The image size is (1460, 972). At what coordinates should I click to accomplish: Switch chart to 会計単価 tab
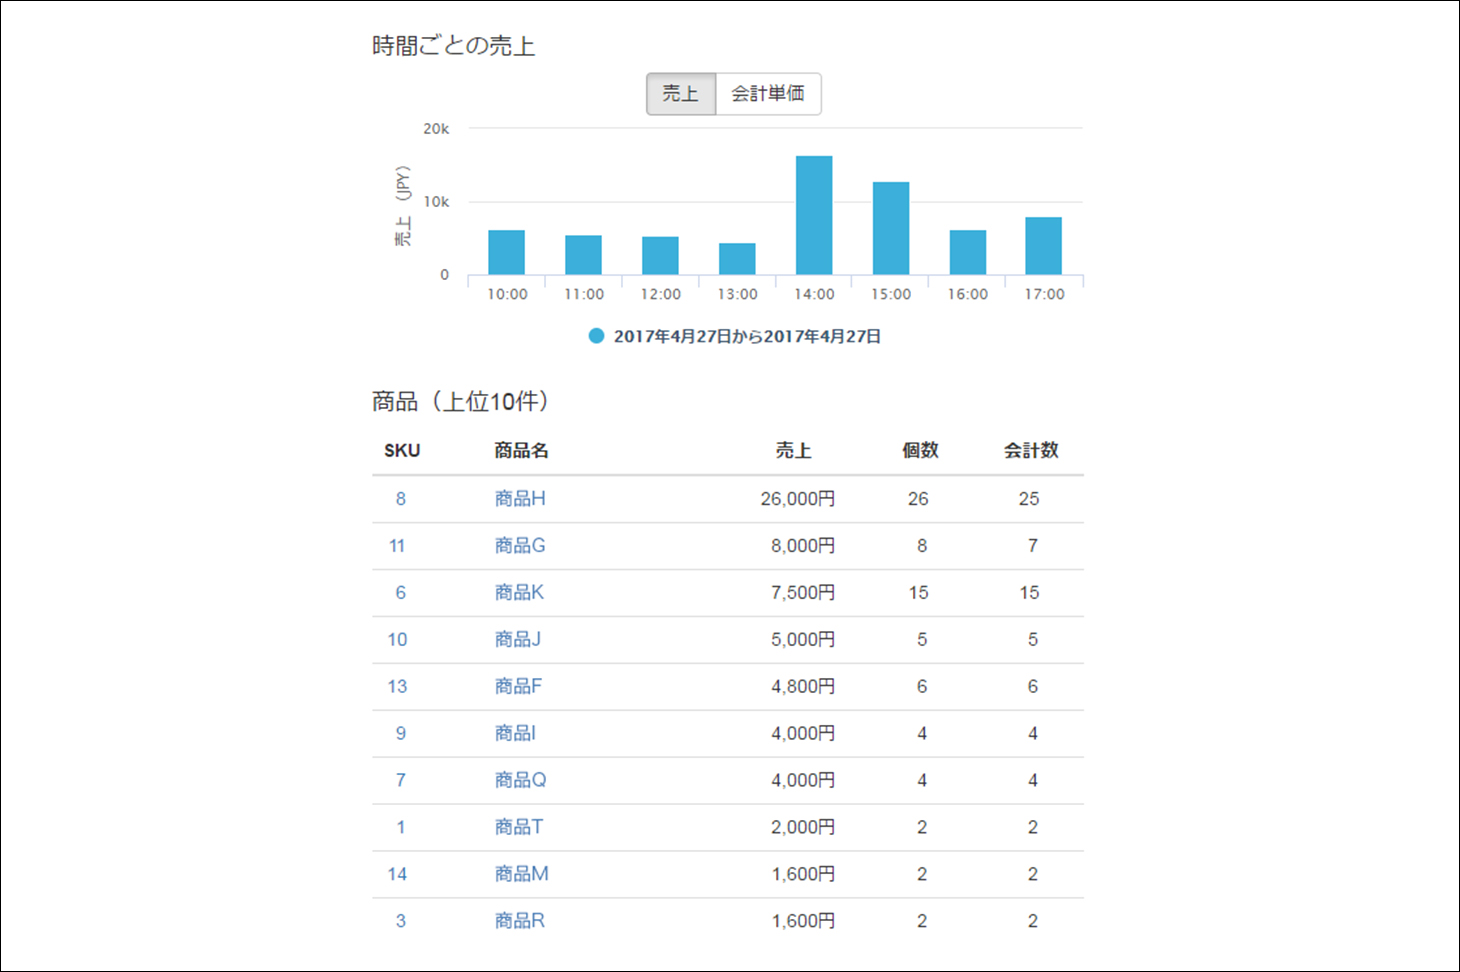point(768,94)
